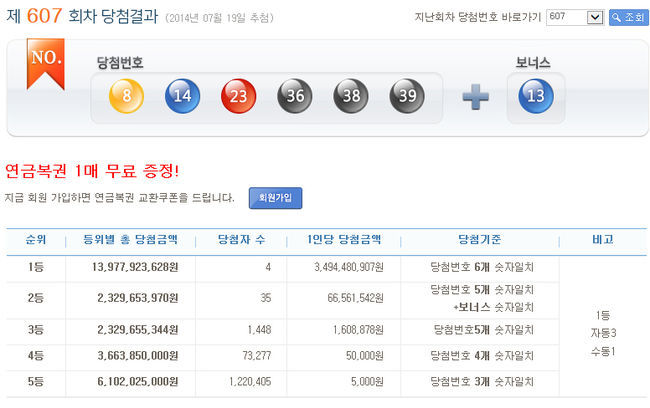Click the plus sign before bonus ball
650x408 pixels.
click(x=476, y=98)
